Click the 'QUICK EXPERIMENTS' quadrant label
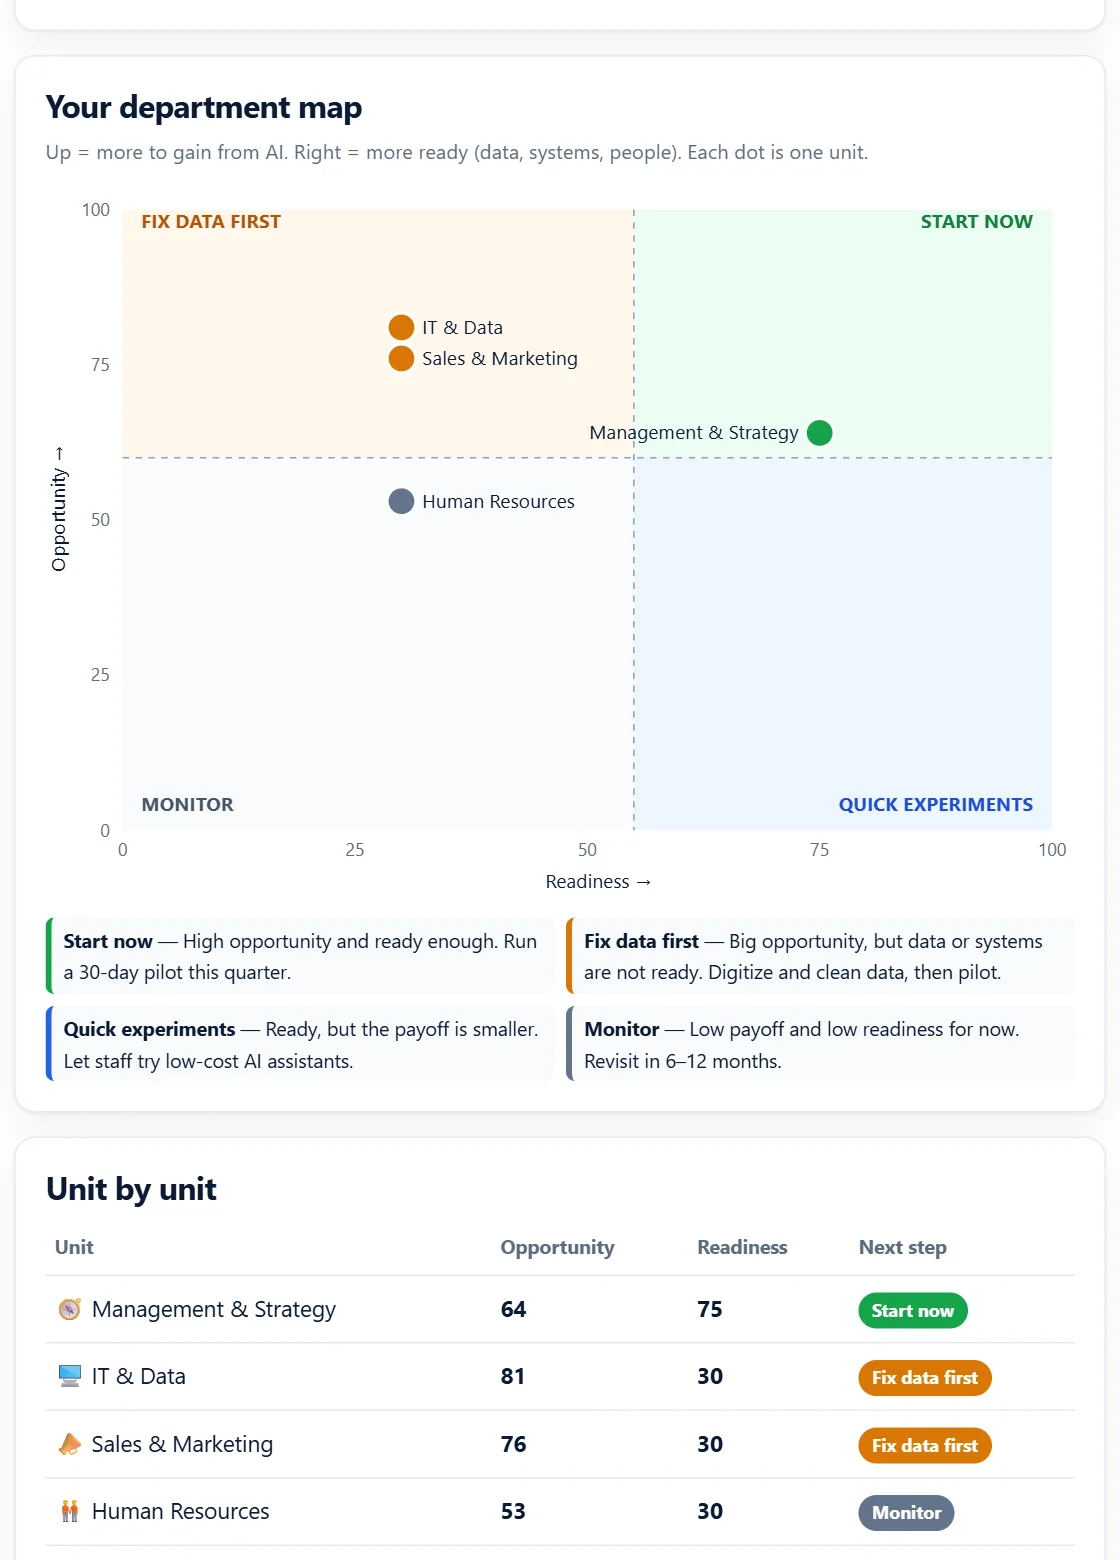This screenshot has height=1560, width=1120. [x=936, y=805]
